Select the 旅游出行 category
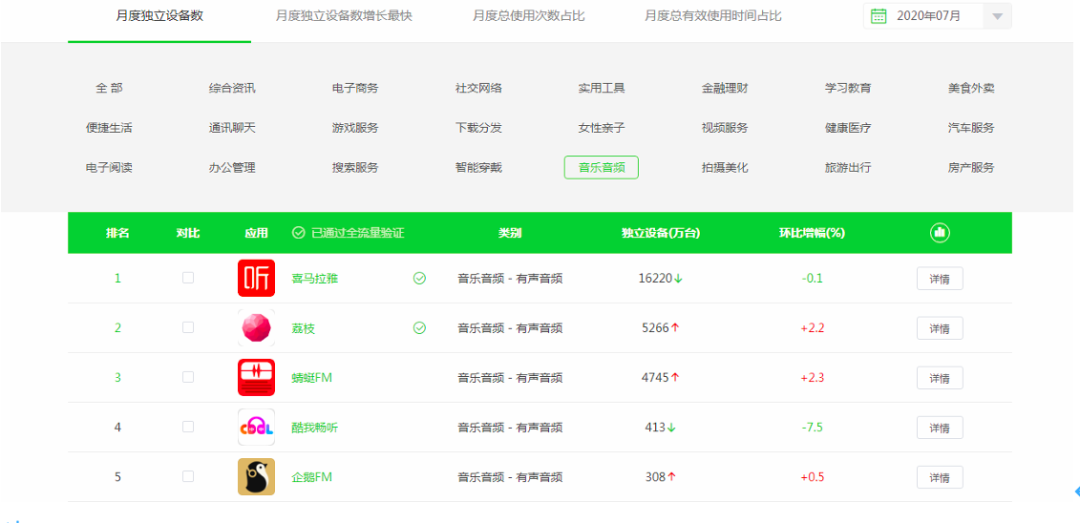Screen dimensions: 1080x523 point(848,167)
